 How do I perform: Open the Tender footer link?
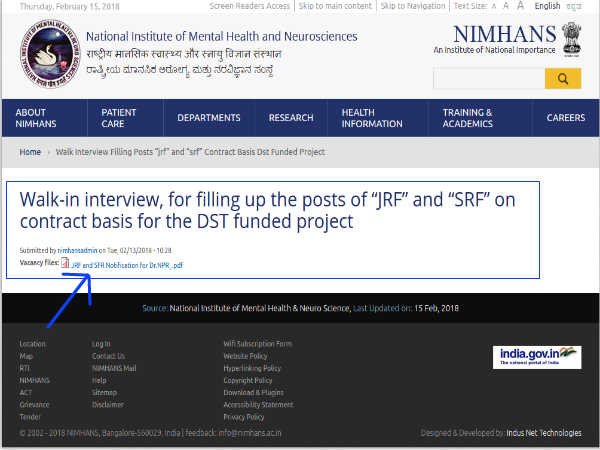pos(30,417)
